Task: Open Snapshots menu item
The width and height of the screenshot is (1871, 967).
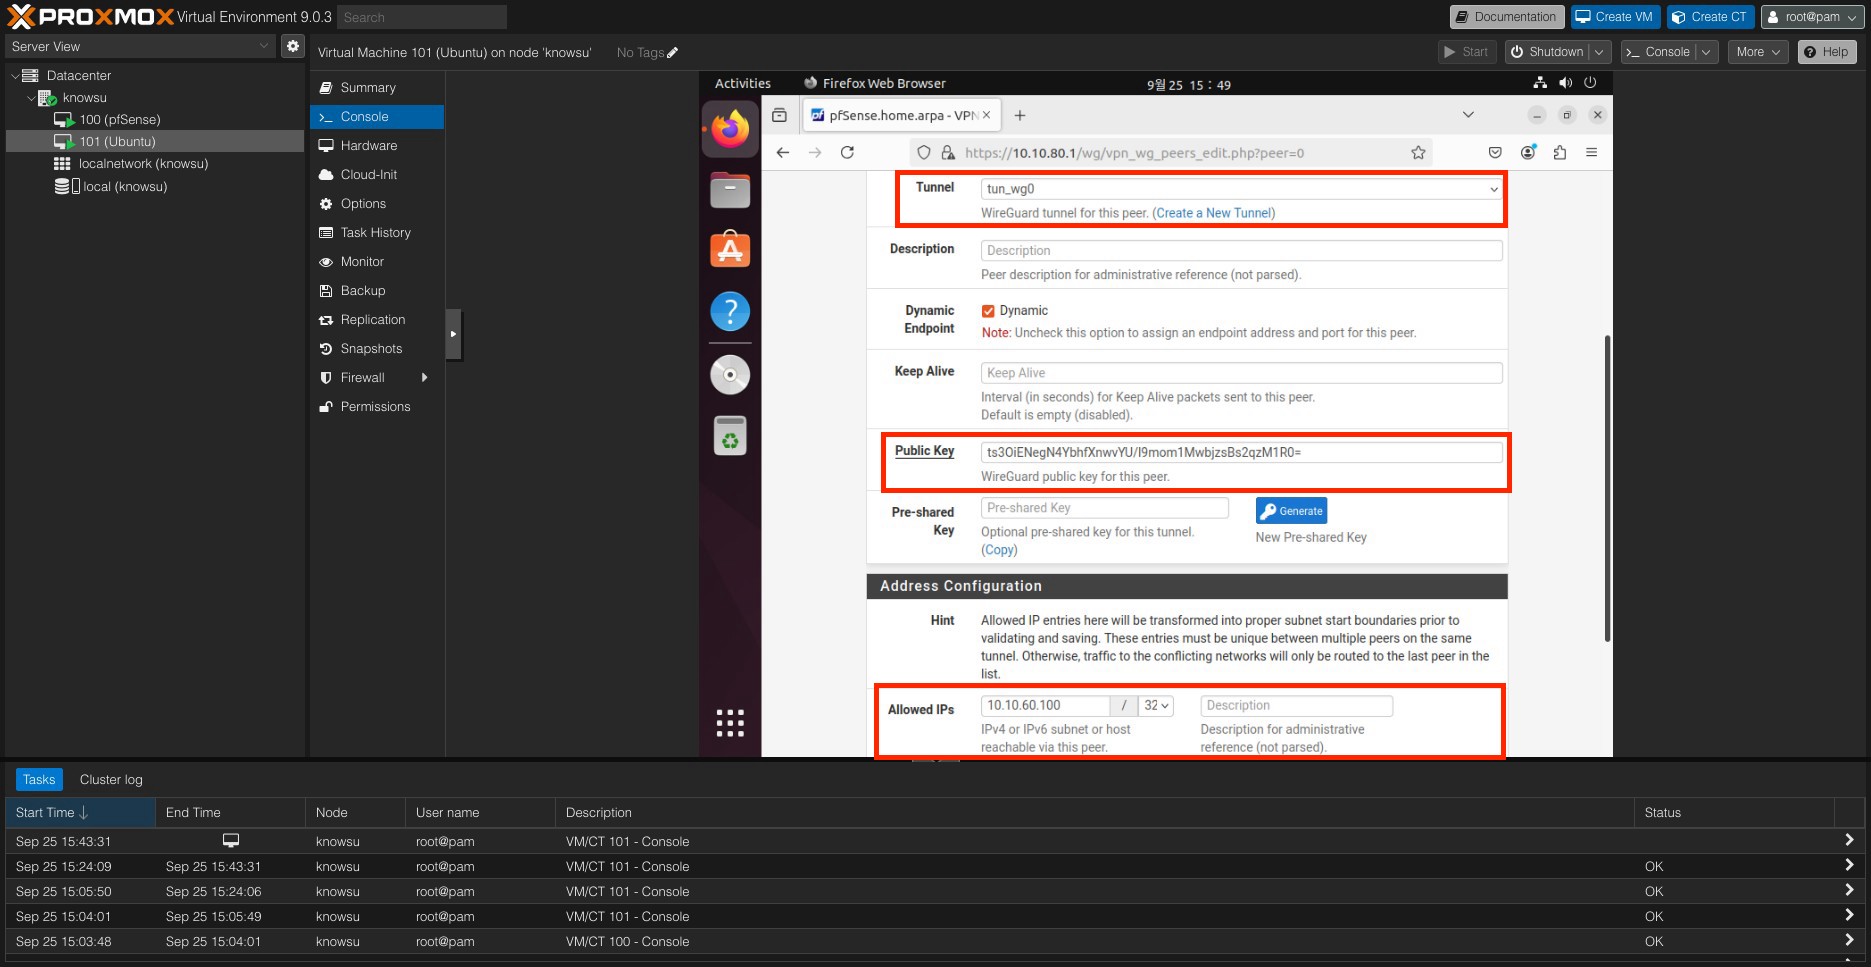Action: tap(377, 349)
